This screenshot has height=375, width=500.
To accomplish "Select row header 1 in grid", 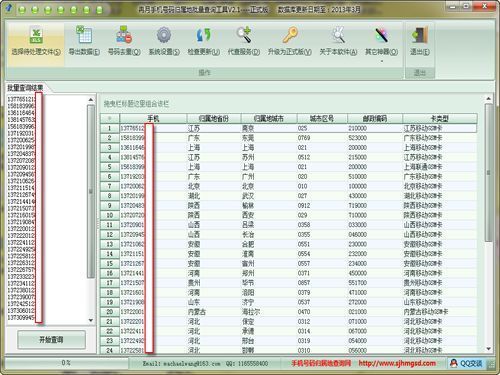I will [x=110, y=128].
